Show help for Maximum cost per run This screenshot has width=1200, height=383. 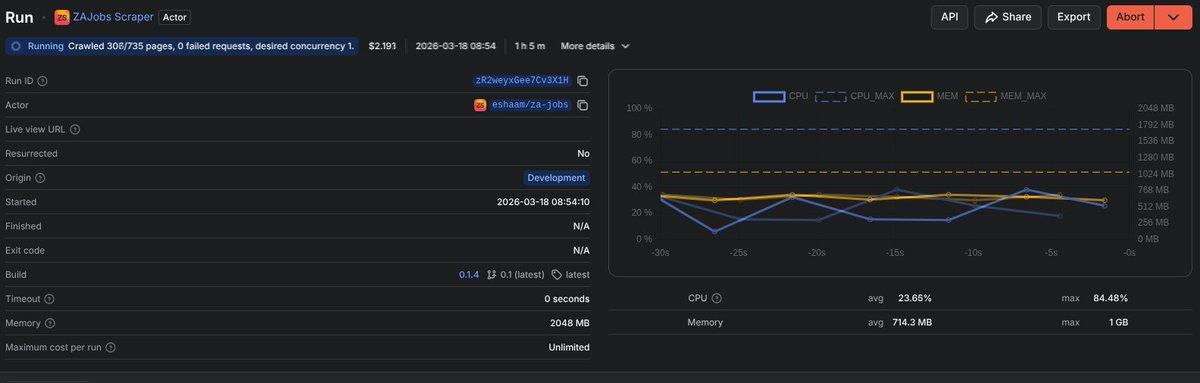(110, 347)
